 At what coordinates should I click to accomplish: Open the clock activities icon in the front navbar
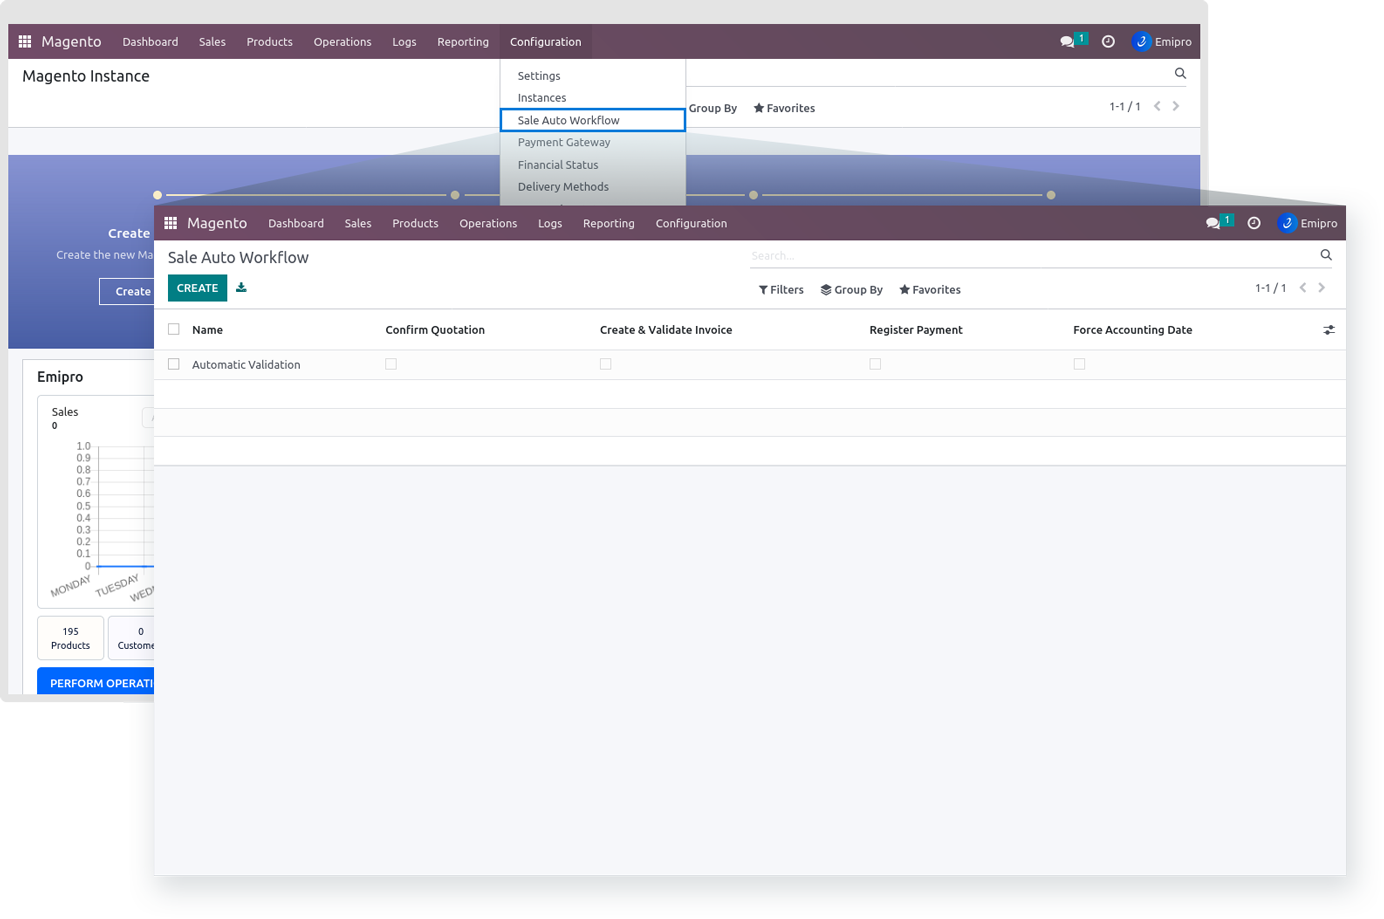pyautogui.click(x=1254, y=224)
